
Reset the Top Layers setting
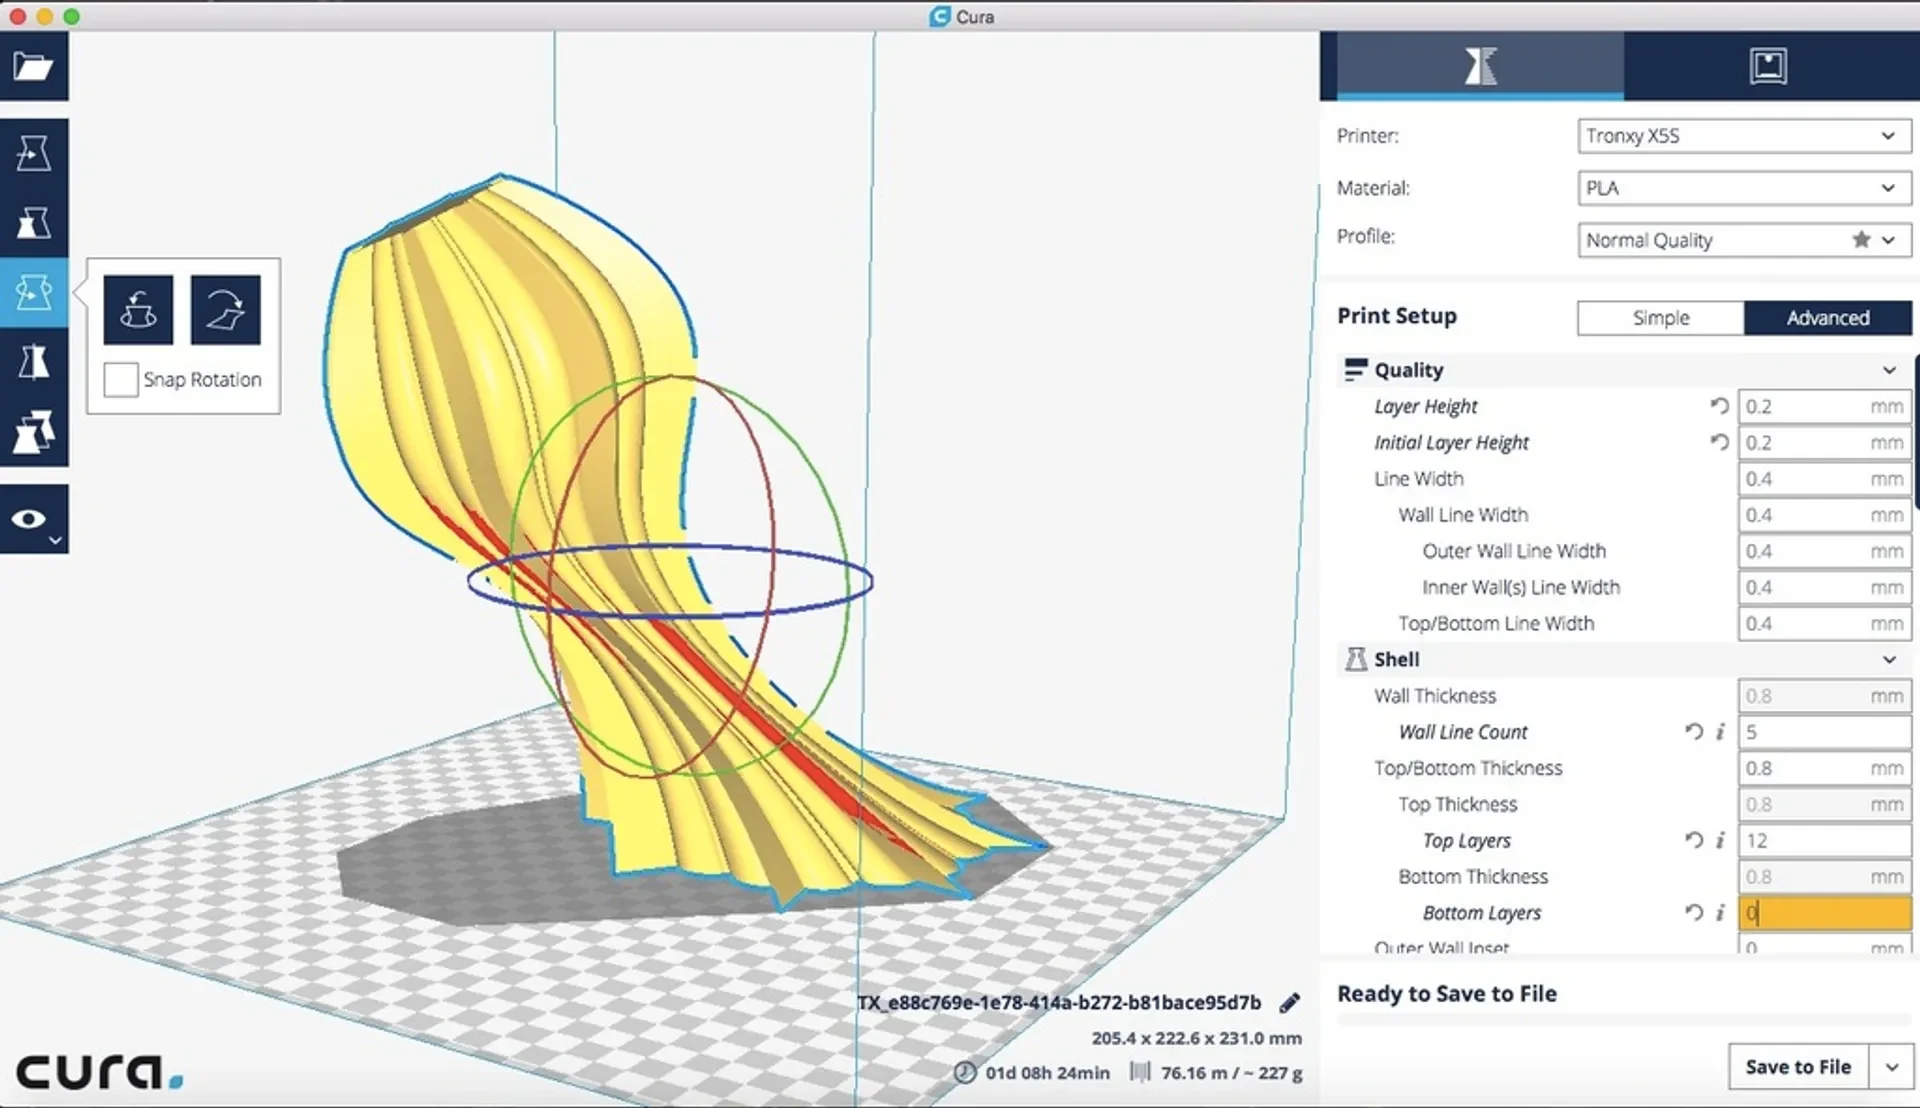[x=1693, y=841]
